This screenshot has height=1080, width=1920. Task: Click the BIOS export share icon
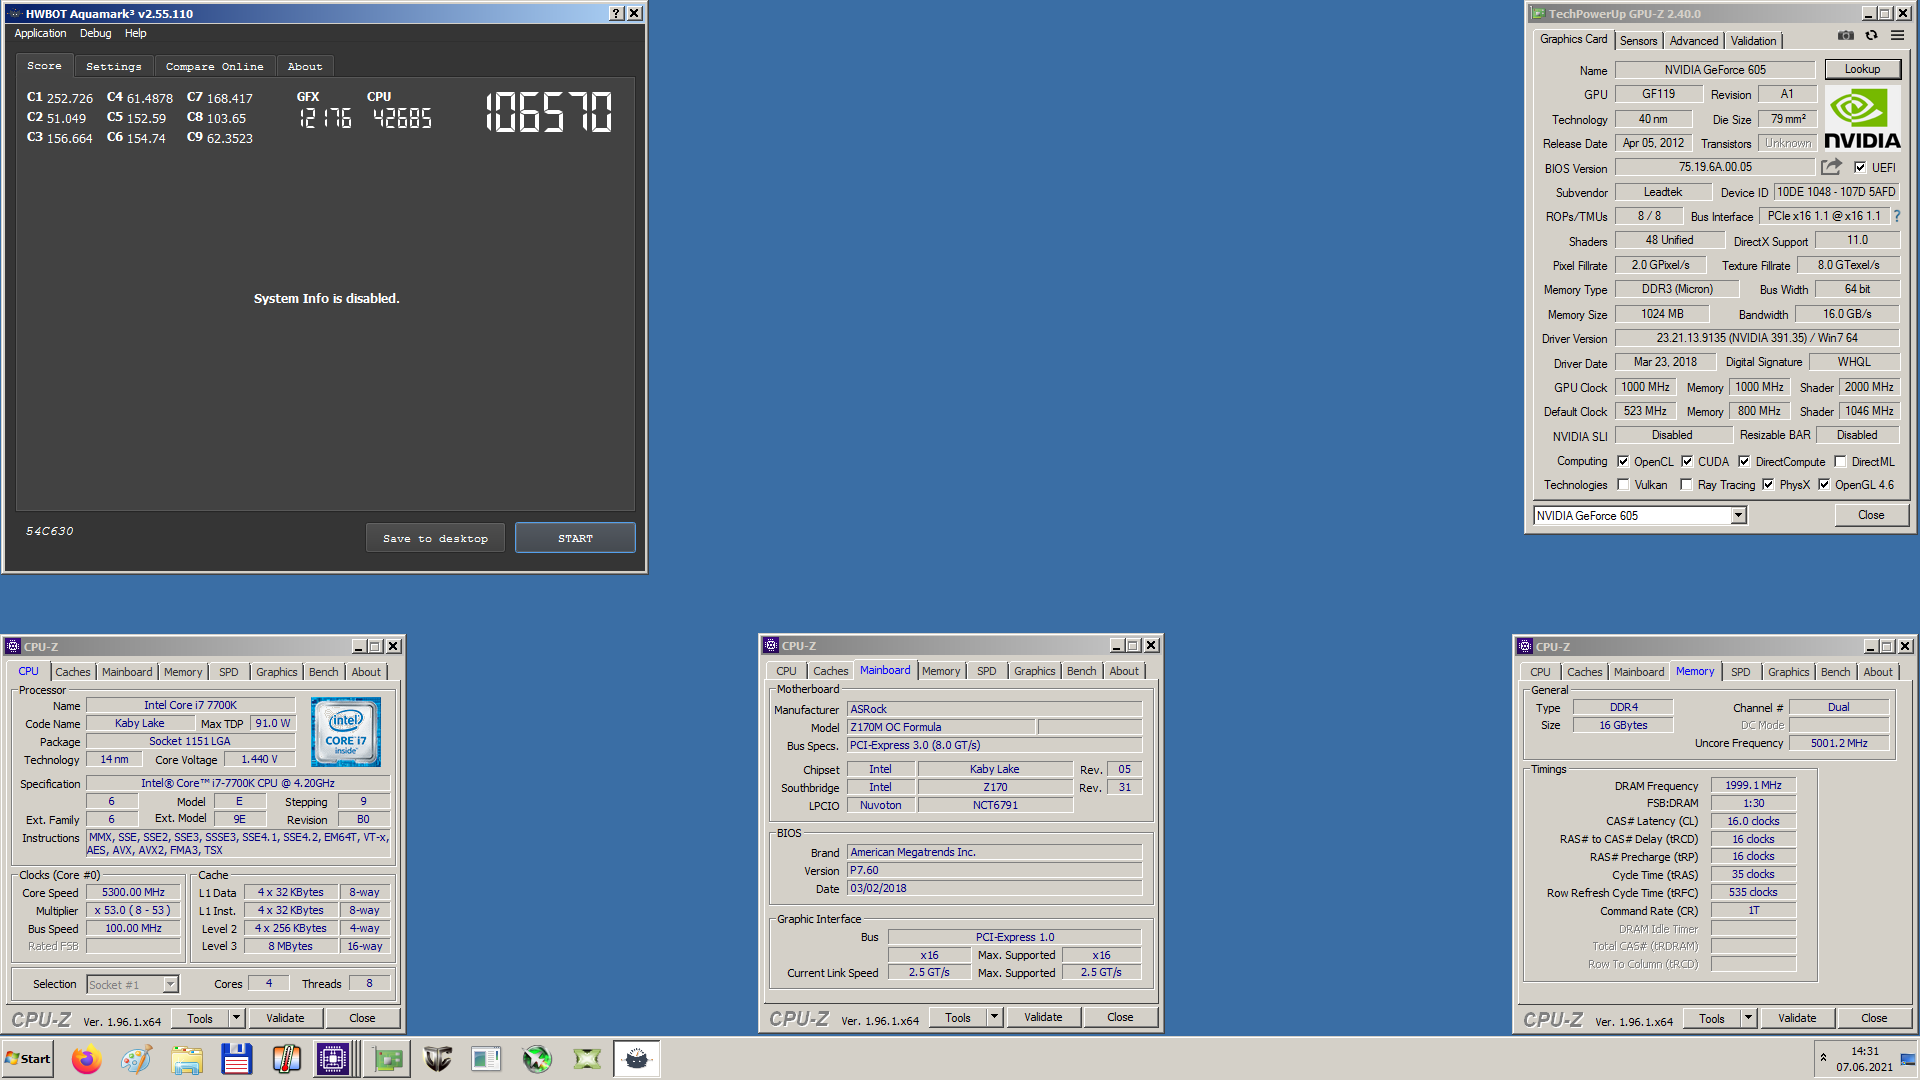click(x=1831, y=167)
